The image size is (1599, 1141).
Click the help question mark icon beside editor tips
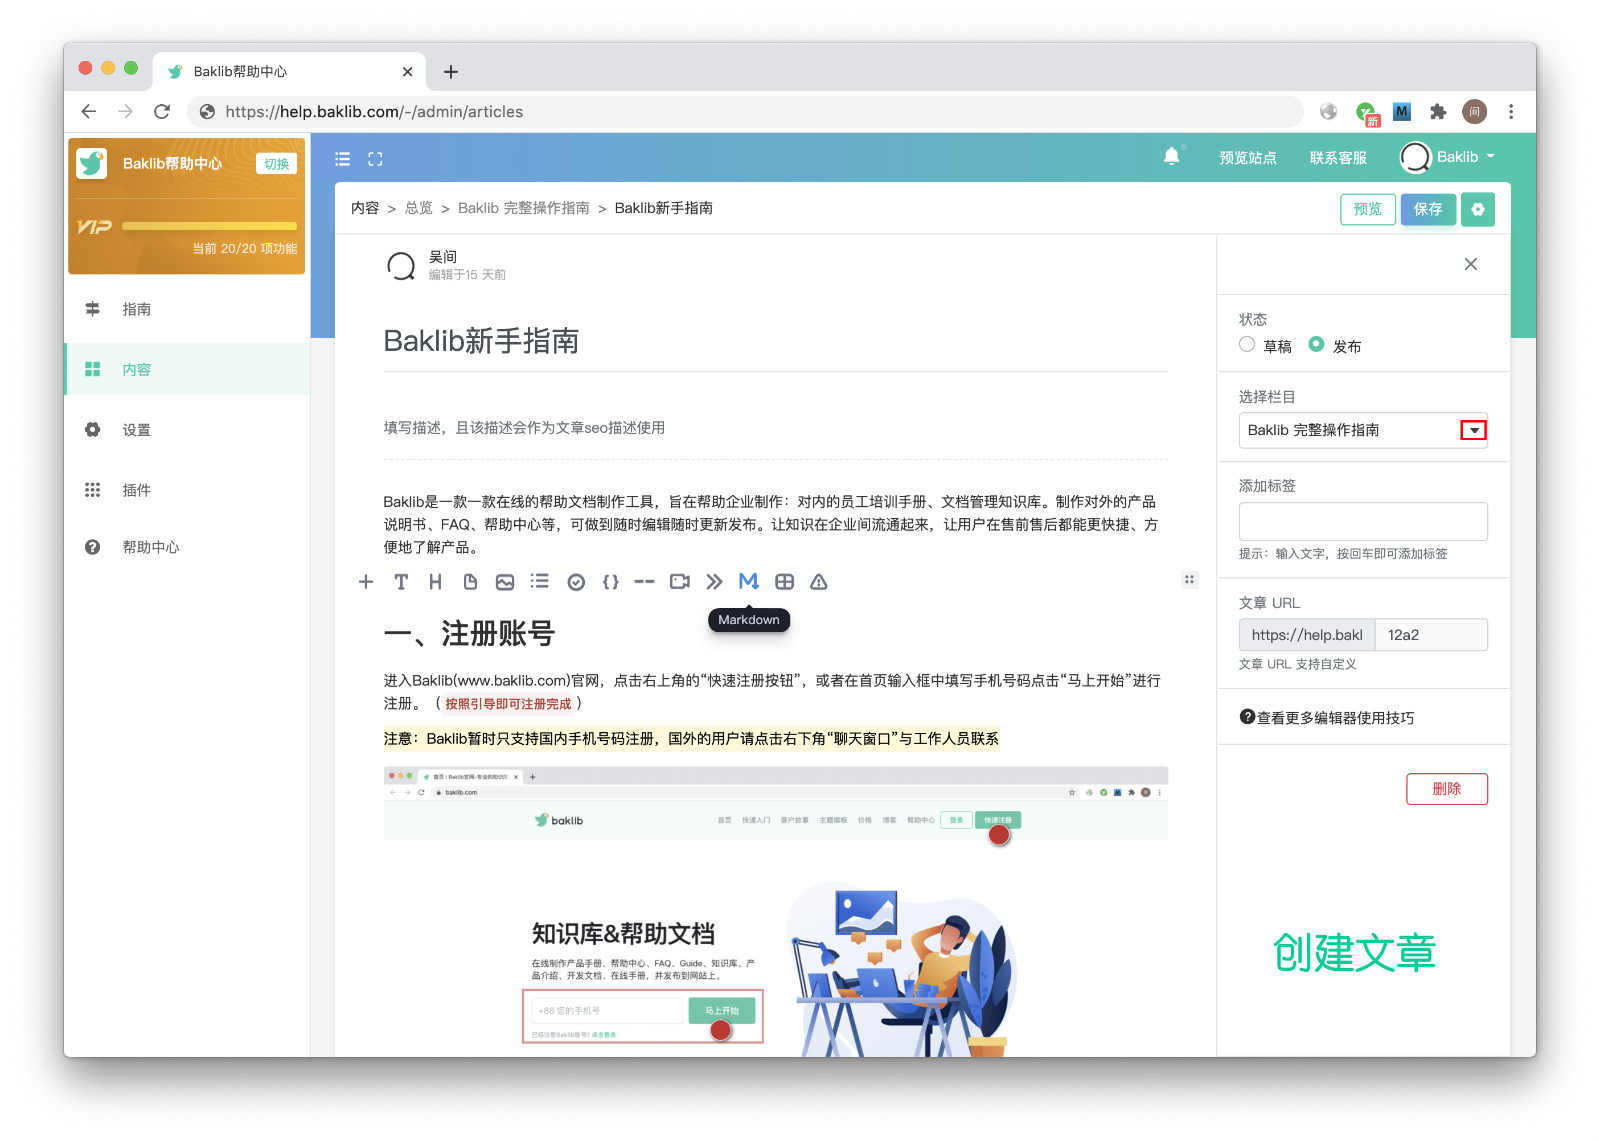(x=1247, y=716)
